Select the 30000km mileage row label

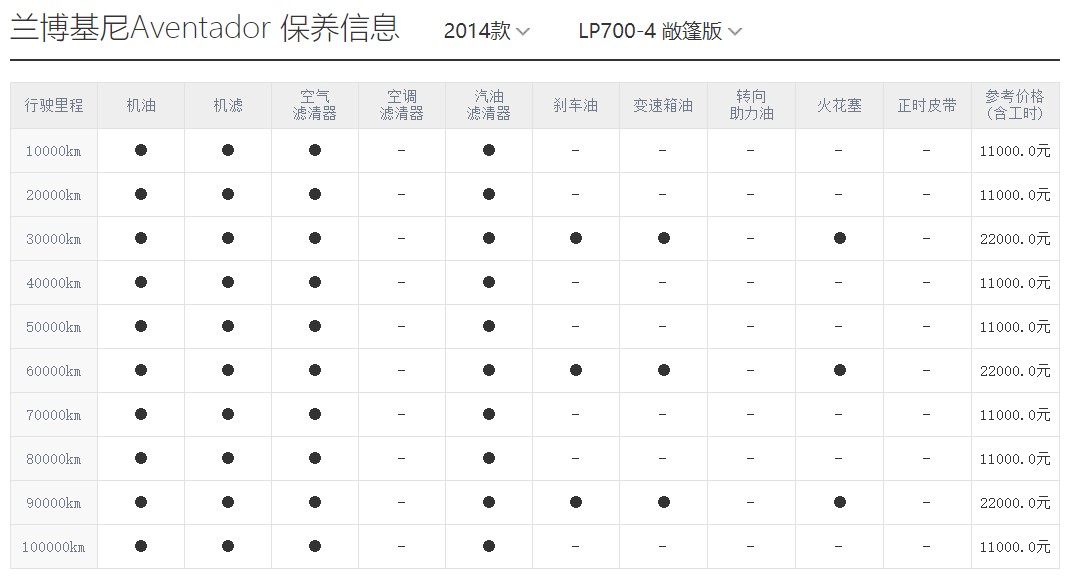tap(54, 239)
